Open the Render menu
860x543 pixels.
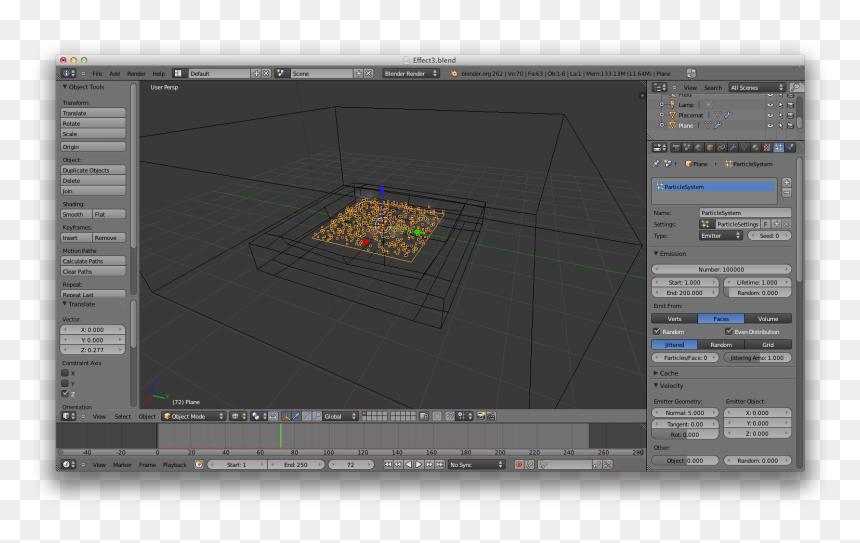tap(136, 73)
